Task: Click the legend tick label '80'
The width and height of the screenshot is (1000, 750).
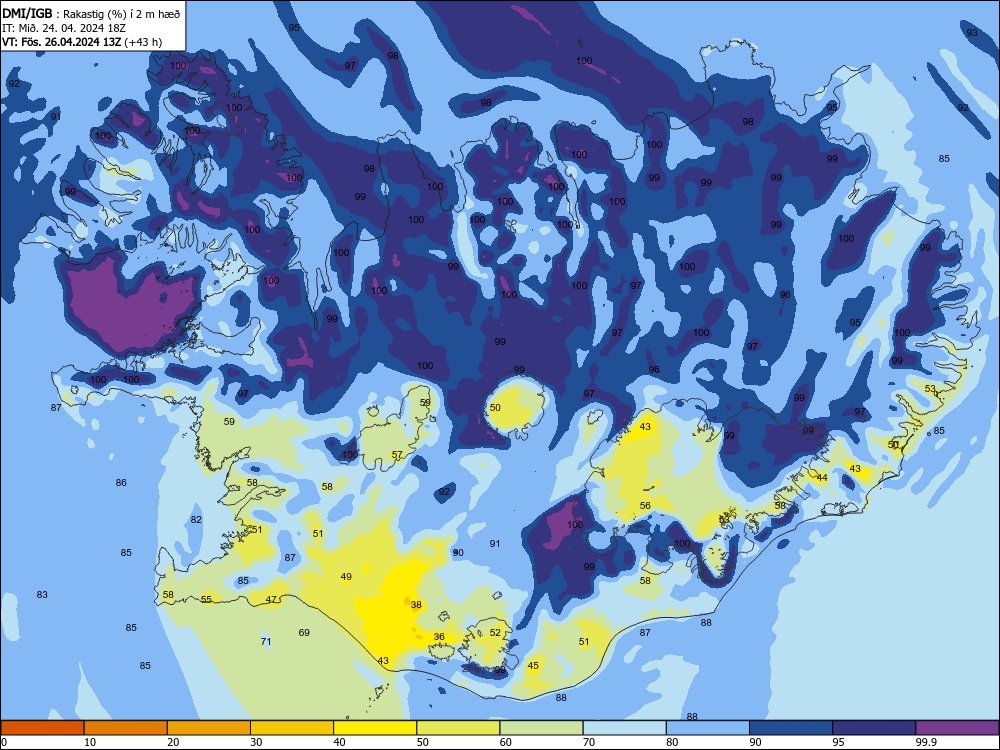Action: click(672, 742)
